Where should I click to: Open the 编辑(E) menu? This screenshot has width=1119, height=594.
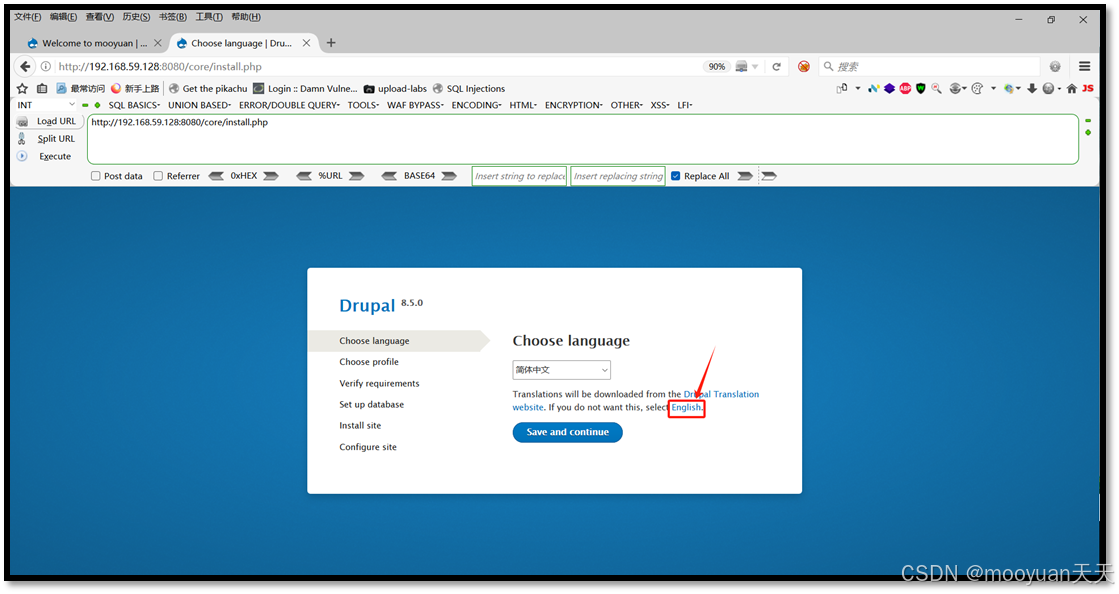click(x=64, y=17)
